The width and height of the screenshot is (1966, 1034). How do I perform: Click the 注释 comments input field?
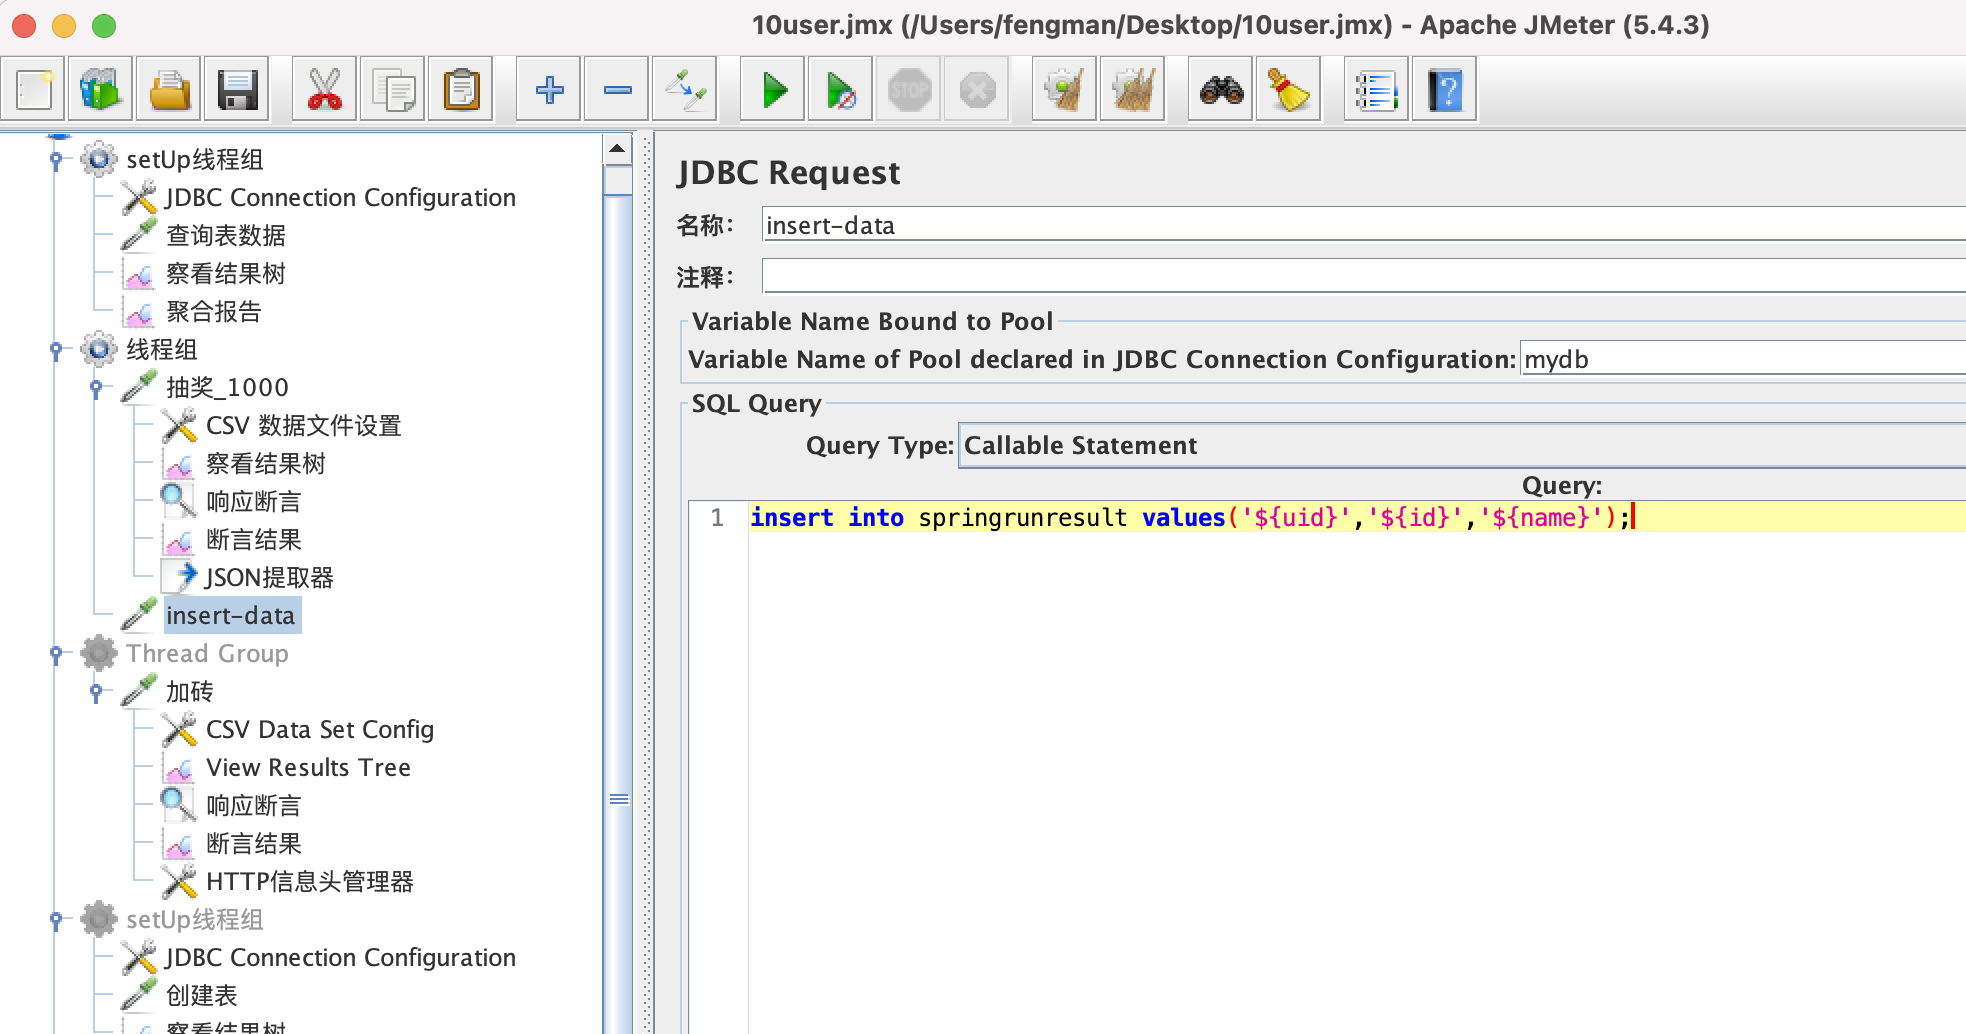[1364, 276]
